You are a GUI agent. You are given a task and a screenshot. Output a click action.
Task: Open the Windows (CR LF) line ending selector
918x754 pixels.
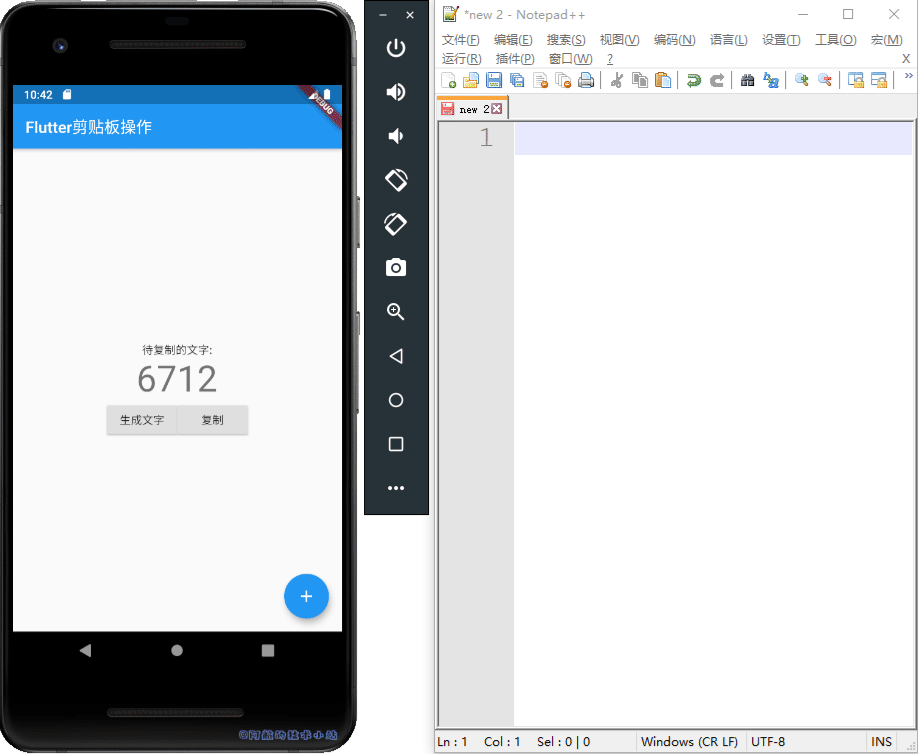click(x=689, y=742)
